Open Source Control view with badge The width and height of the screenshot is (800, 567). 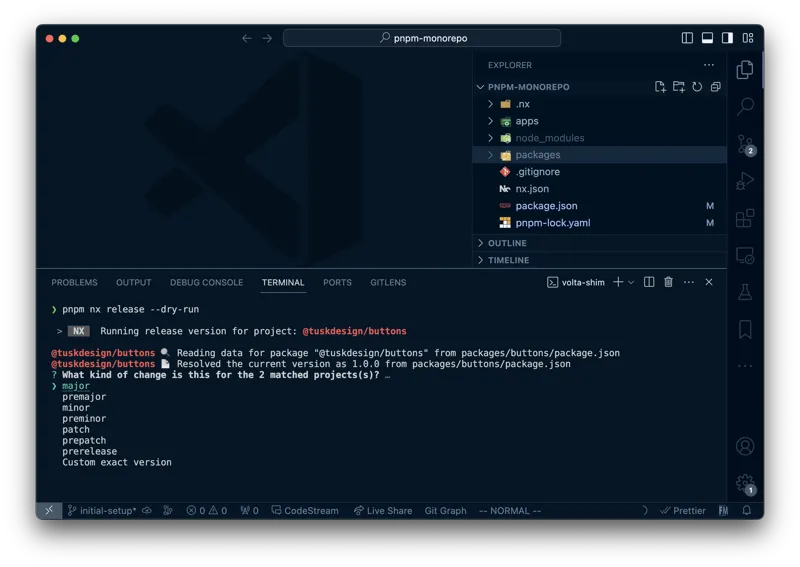(744, 144)
